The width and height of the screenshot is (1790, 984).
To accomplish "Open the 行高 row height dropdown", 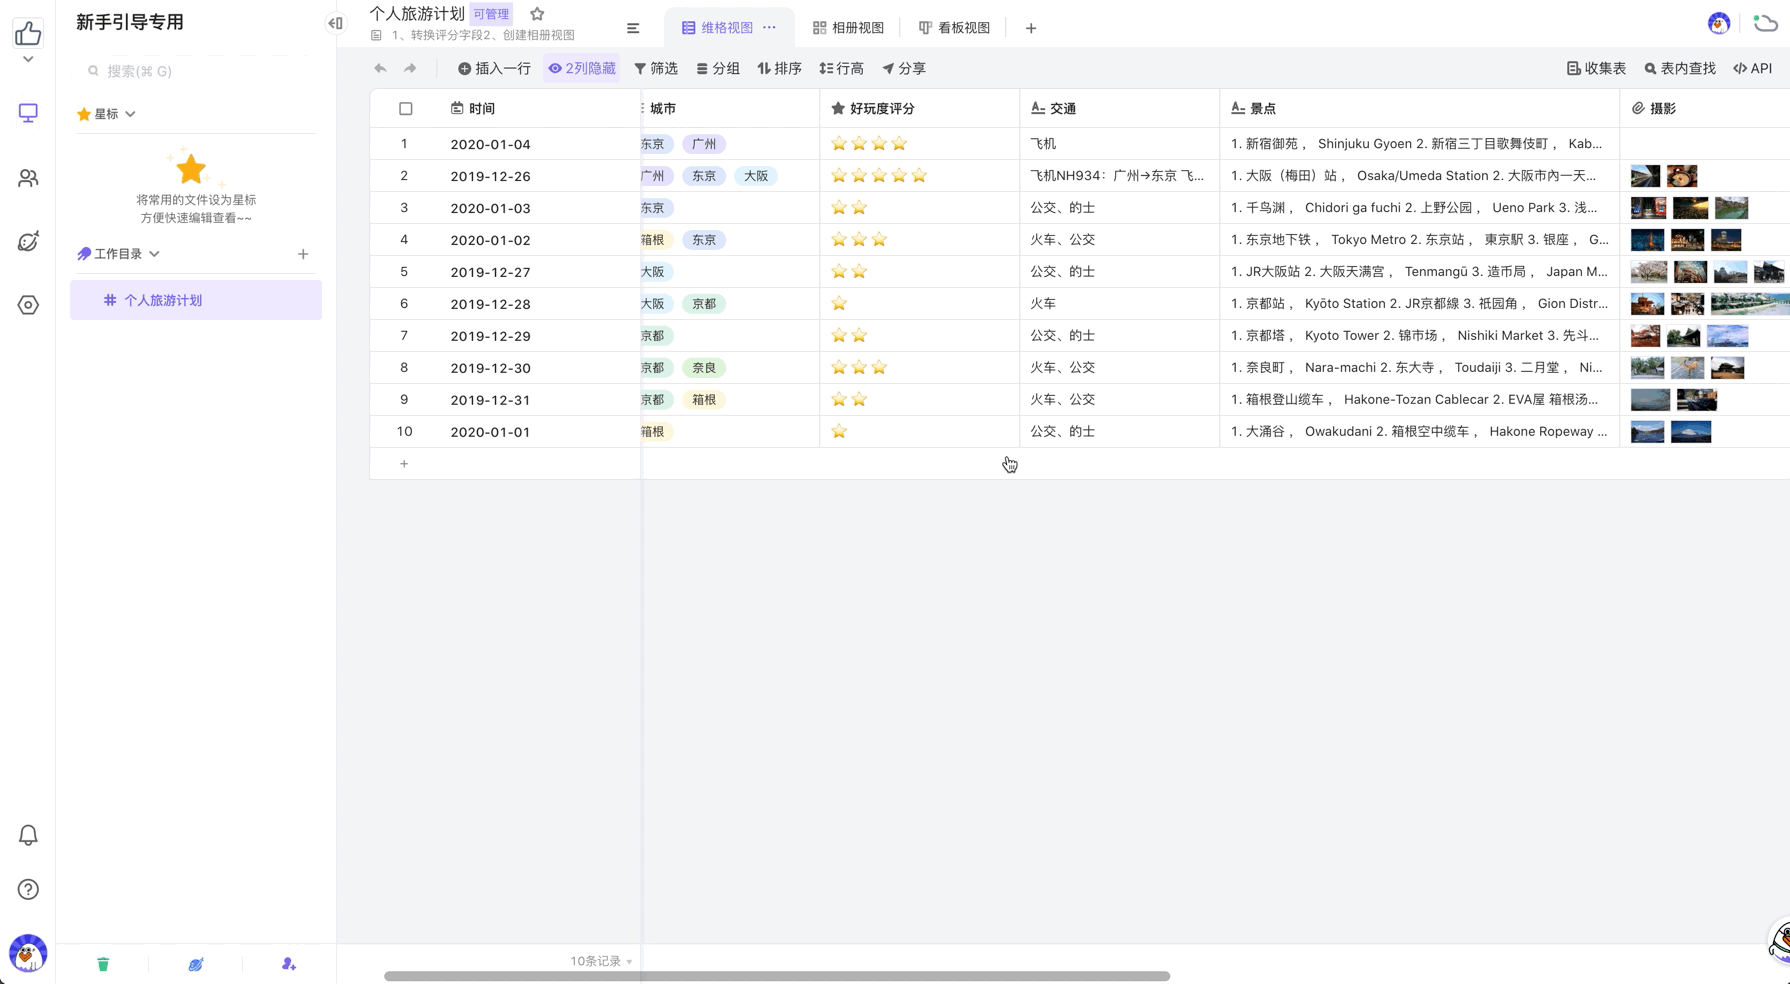I will click(841, 68).
